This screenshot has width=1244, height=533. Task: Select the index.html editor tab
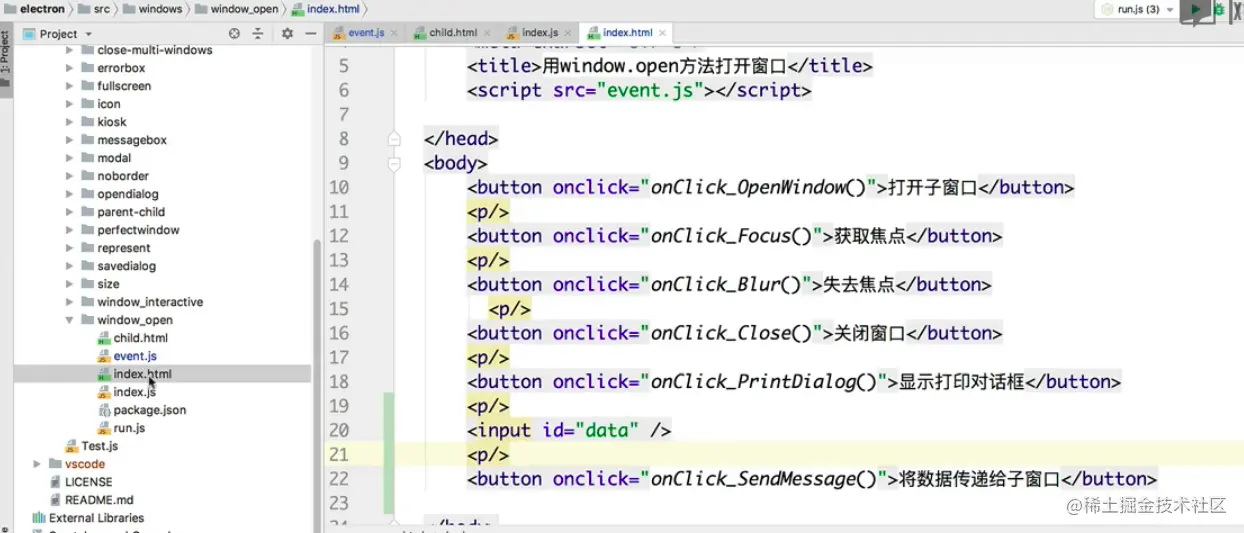point(628,33)
